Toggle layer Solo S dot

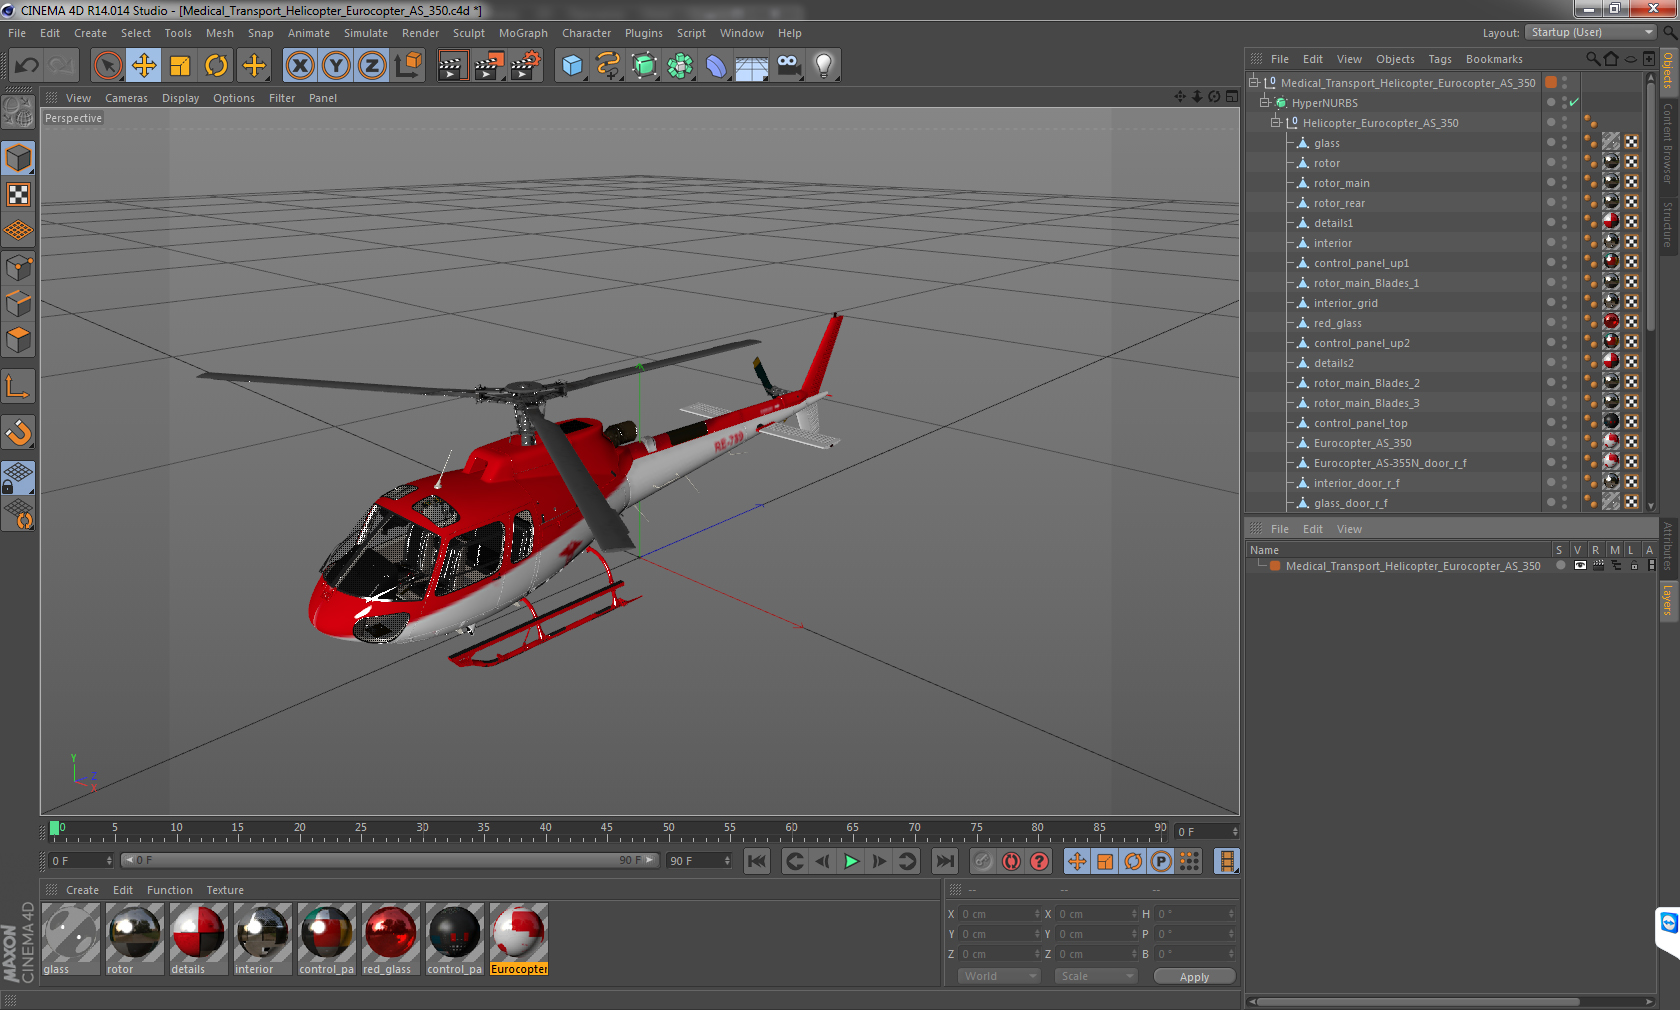(x=1560, y=566)
